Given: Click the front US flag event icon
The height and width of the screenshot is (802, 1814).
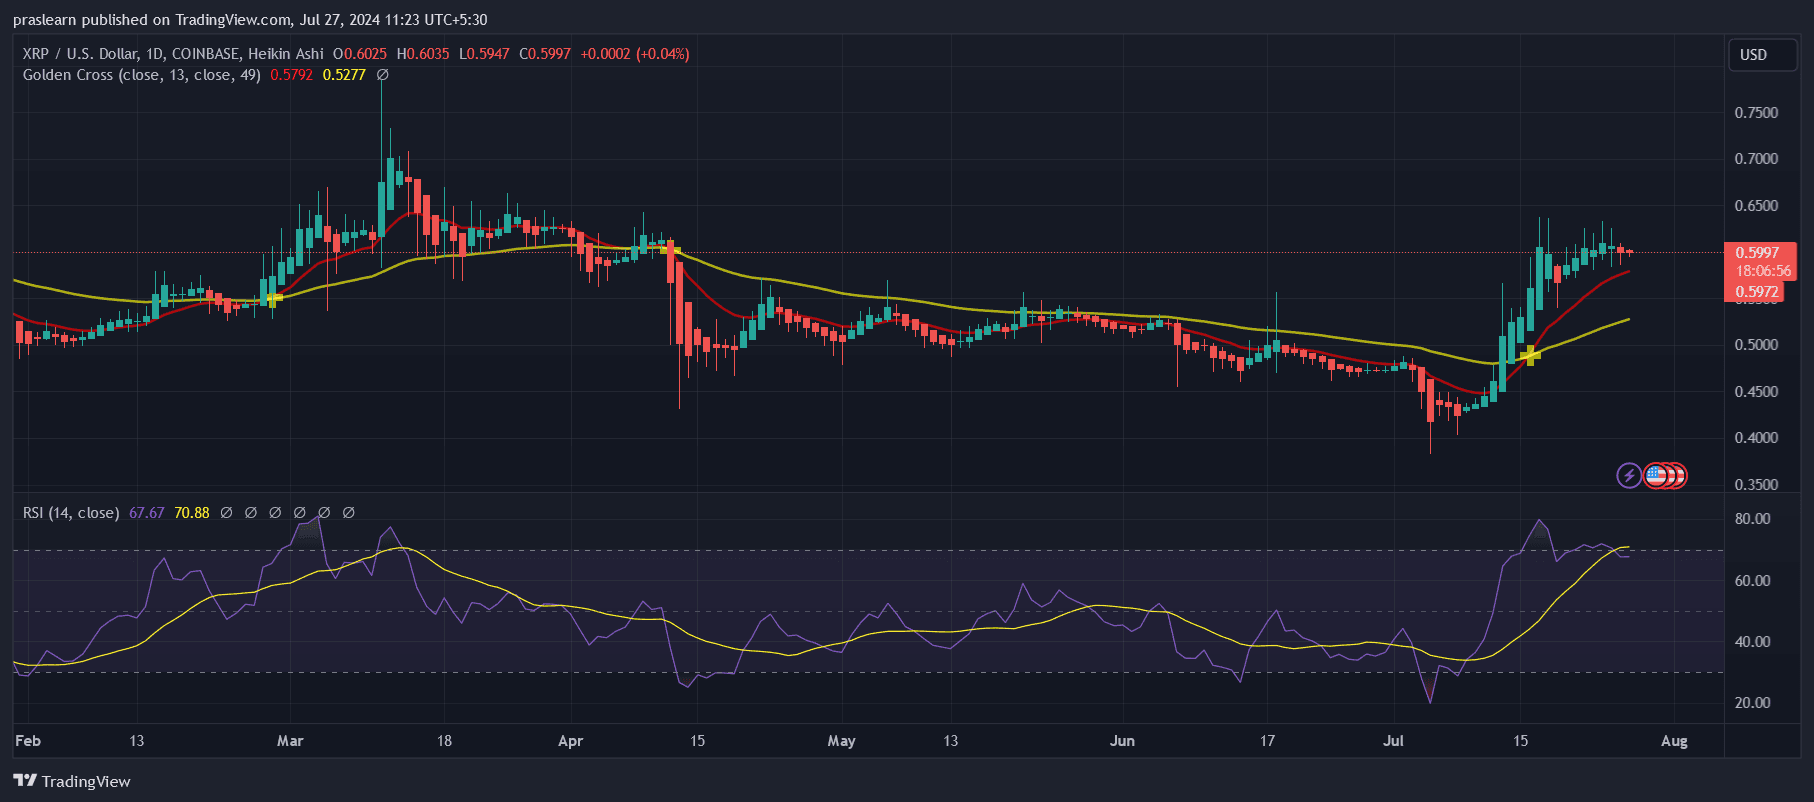Looking at the screenshot, I should click(1656, 475).
